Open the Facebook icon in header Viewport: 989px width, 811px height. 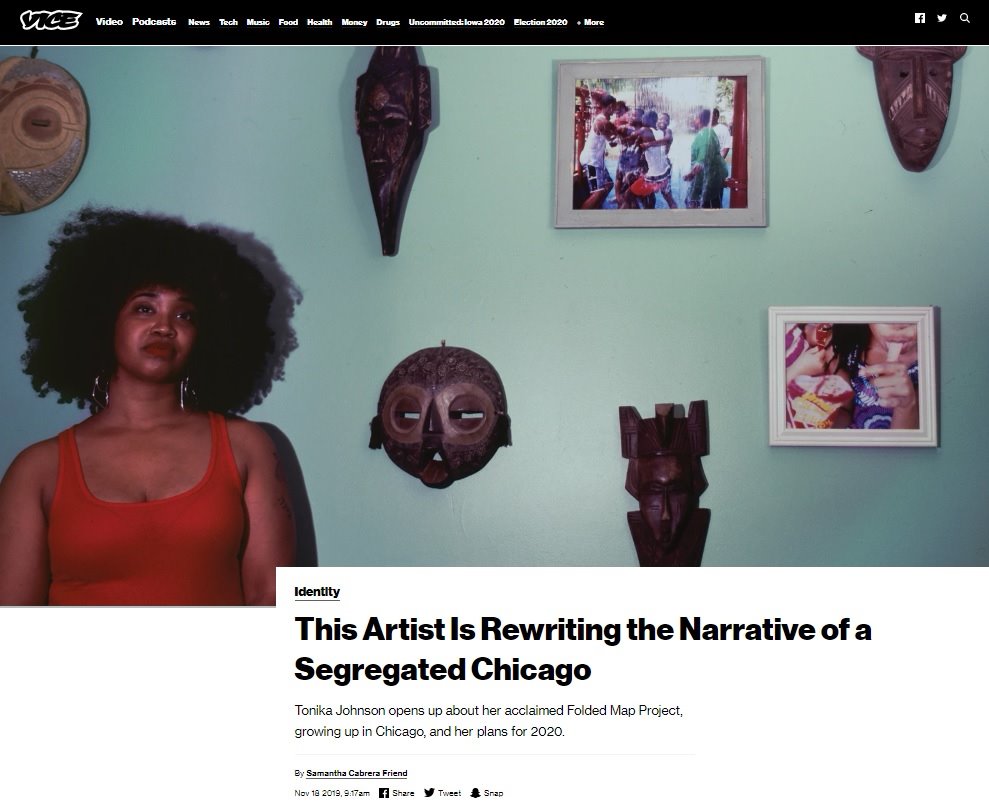pyautogui.click(x=920, y=18)
